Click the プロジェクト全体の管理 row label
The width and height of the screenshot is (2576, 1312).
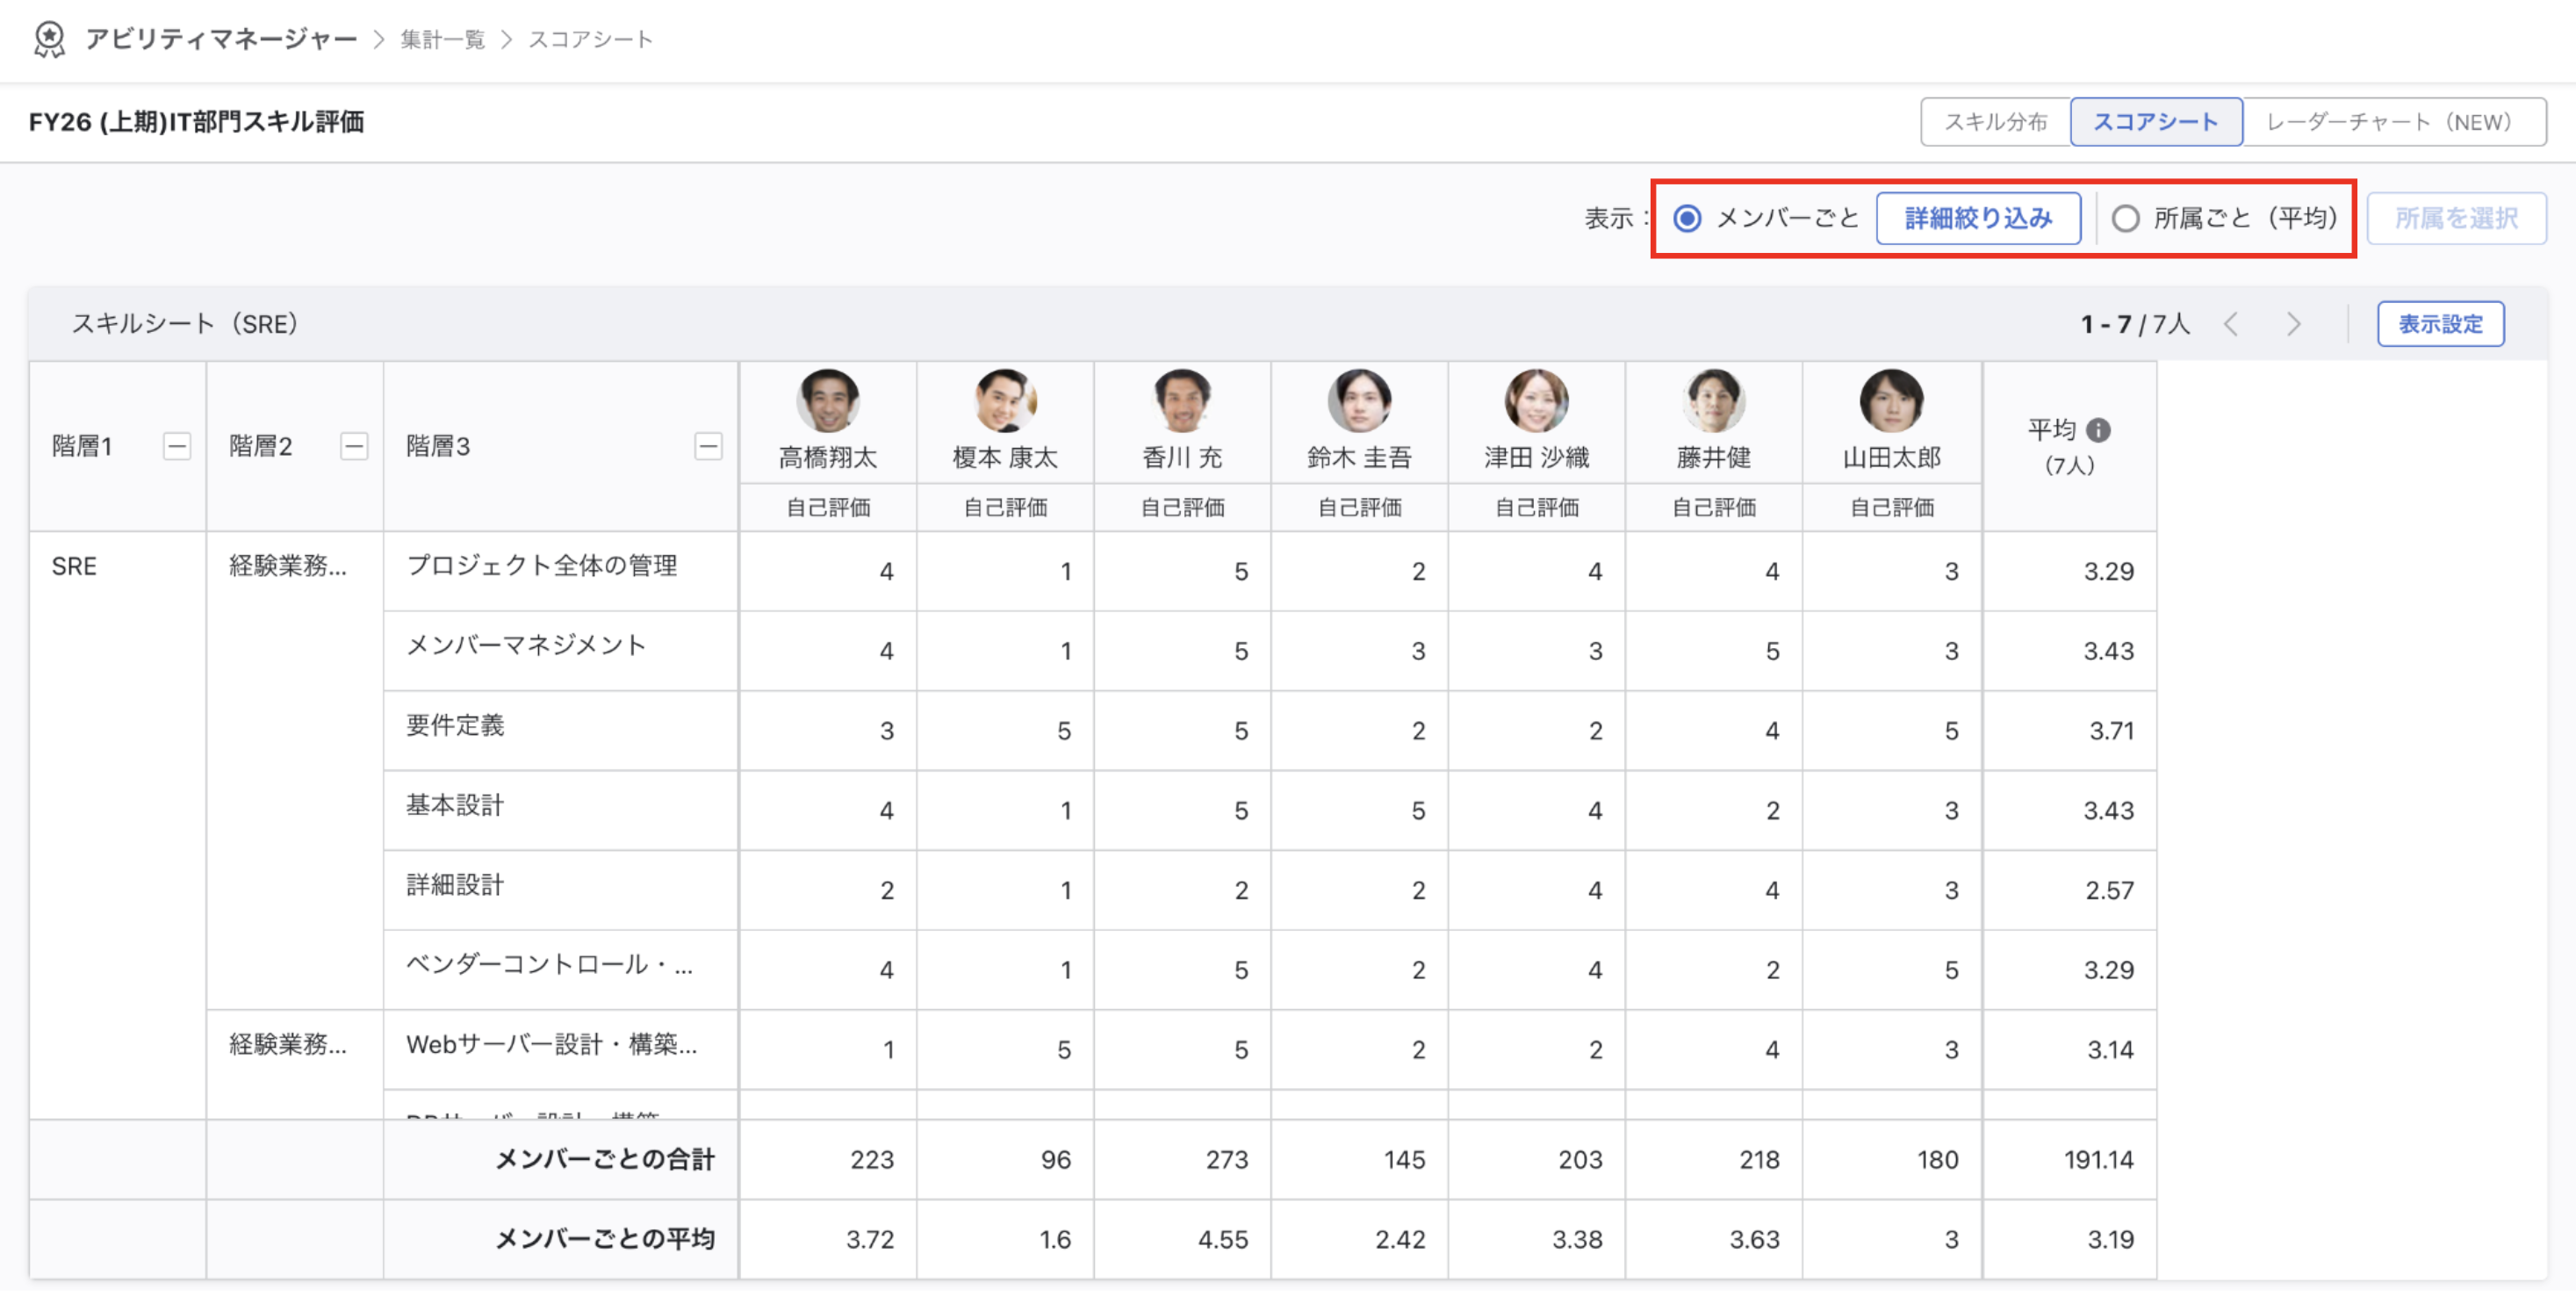point(541,565)
